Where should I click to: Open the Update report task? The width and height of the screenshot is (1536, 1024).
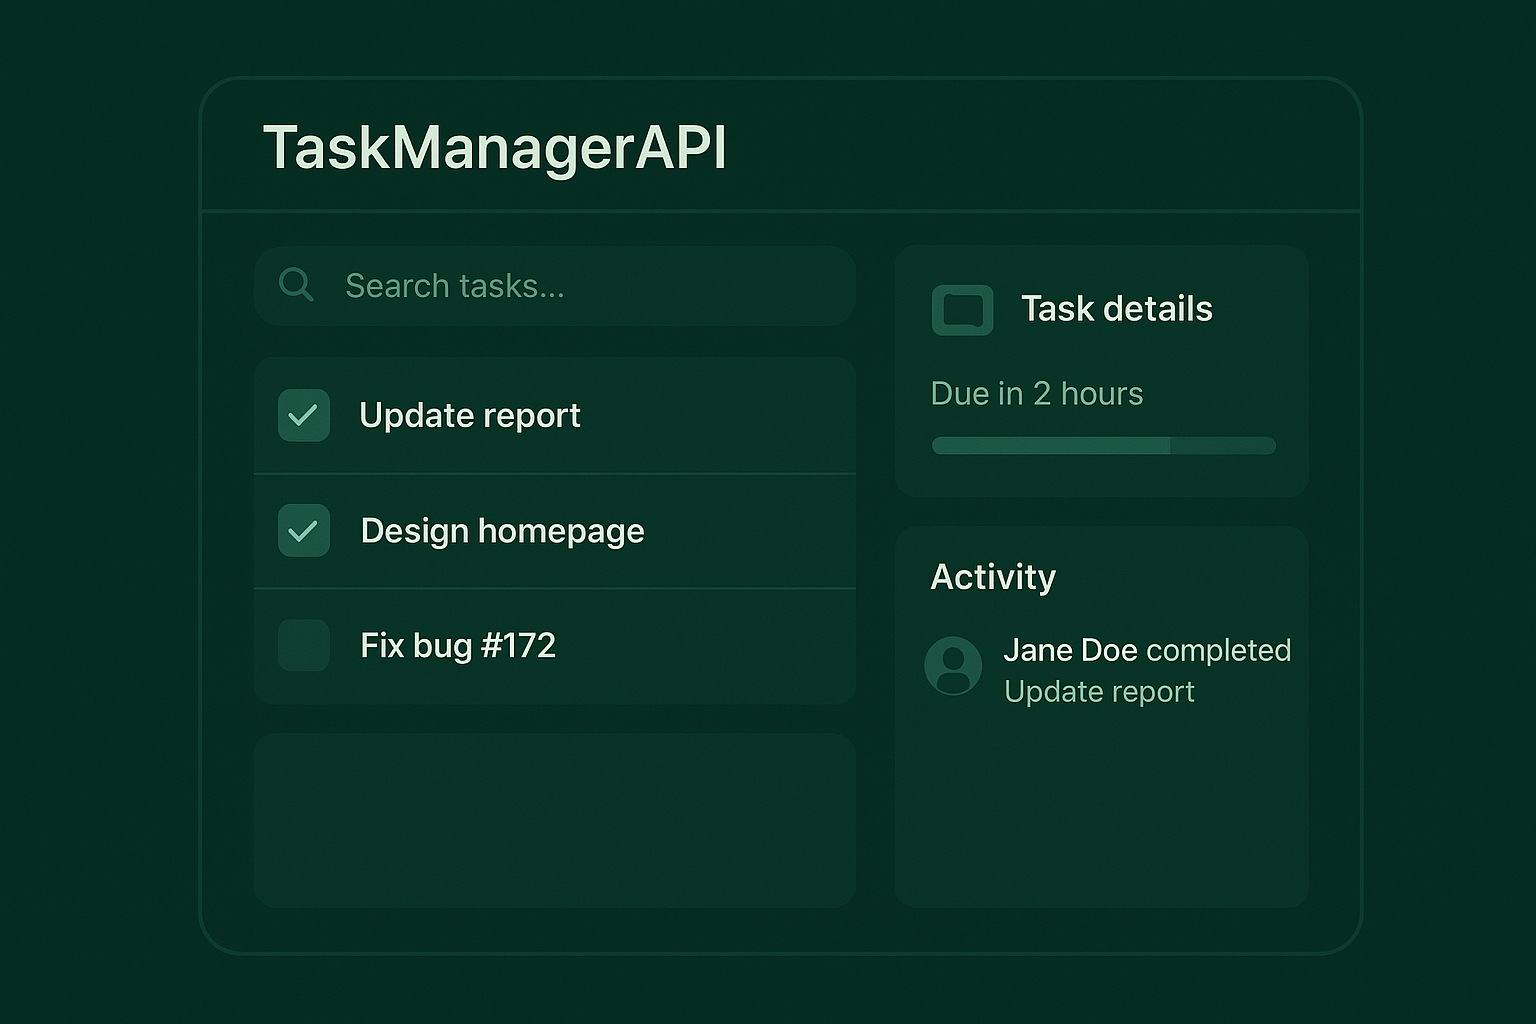tap(470, 415)
